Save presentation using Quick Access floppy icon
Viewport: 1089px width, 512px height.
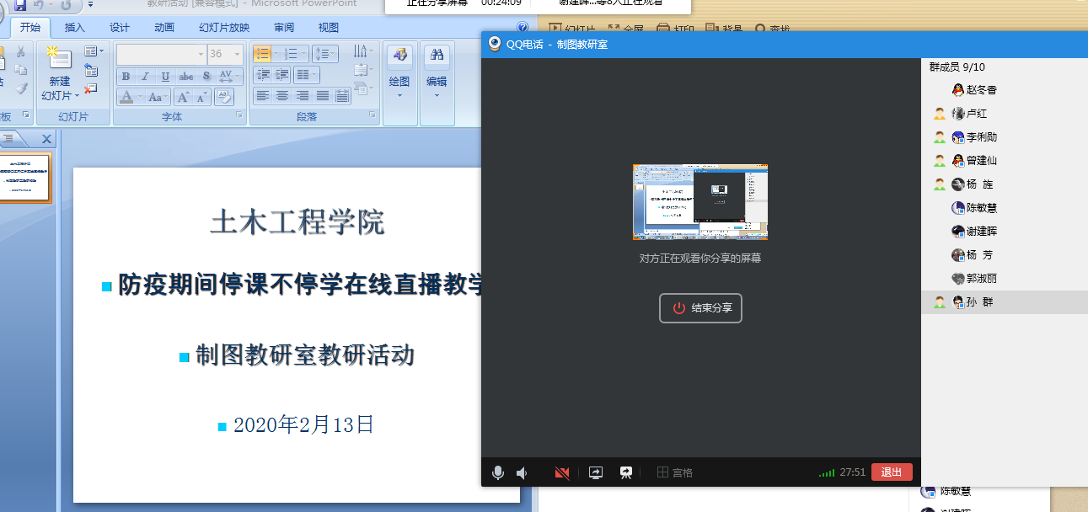[x=19, y=5]
